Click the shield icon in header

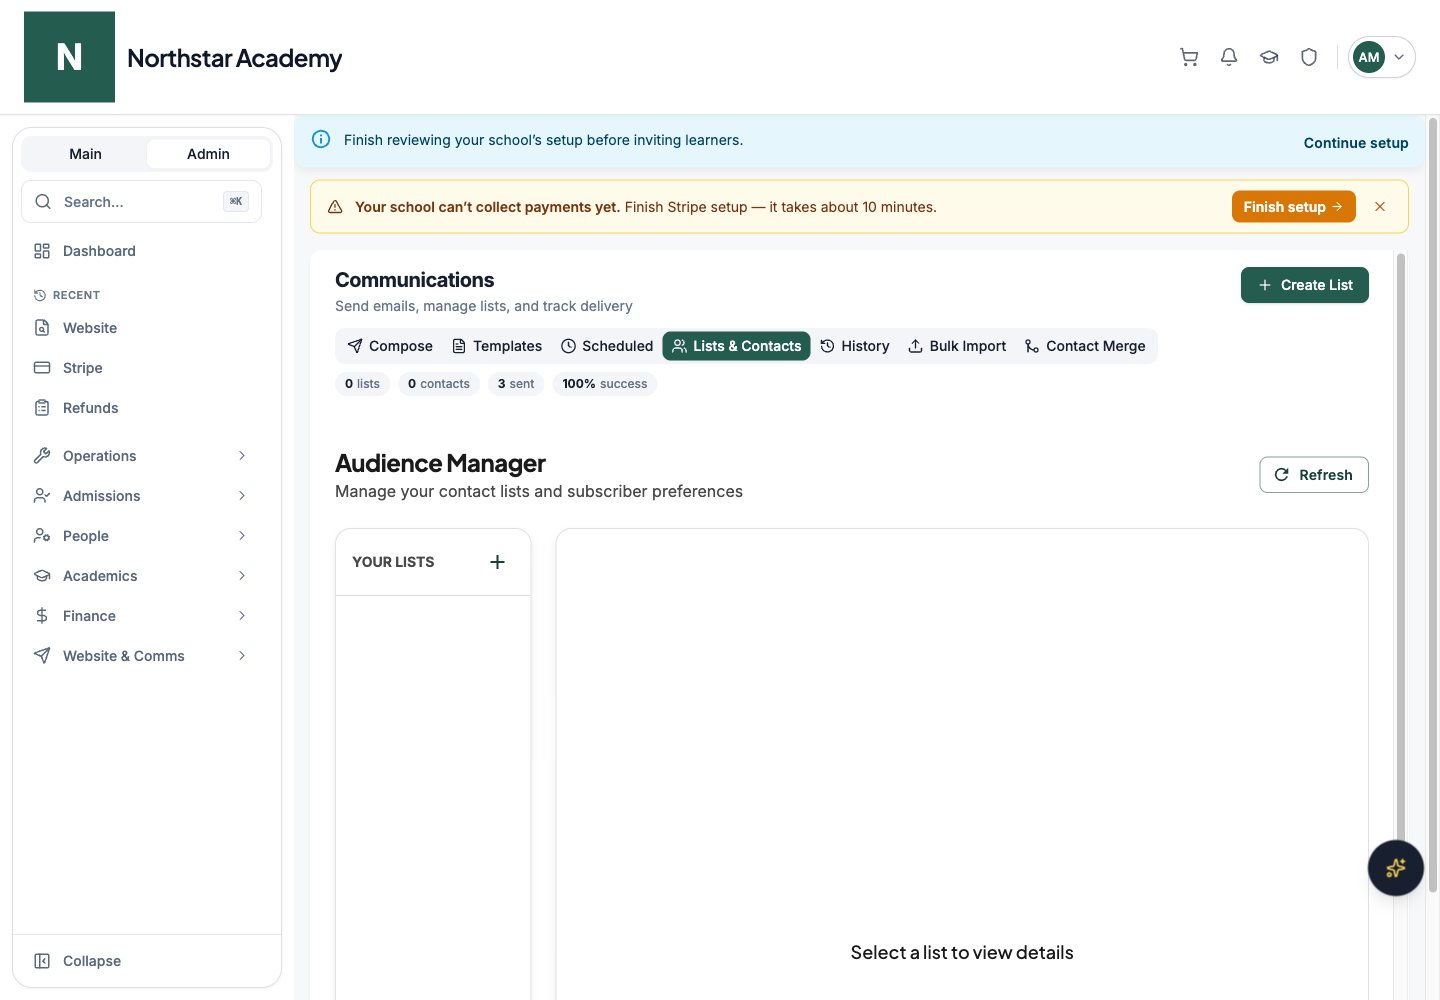pyautogui.click(x=1309, y=57)
